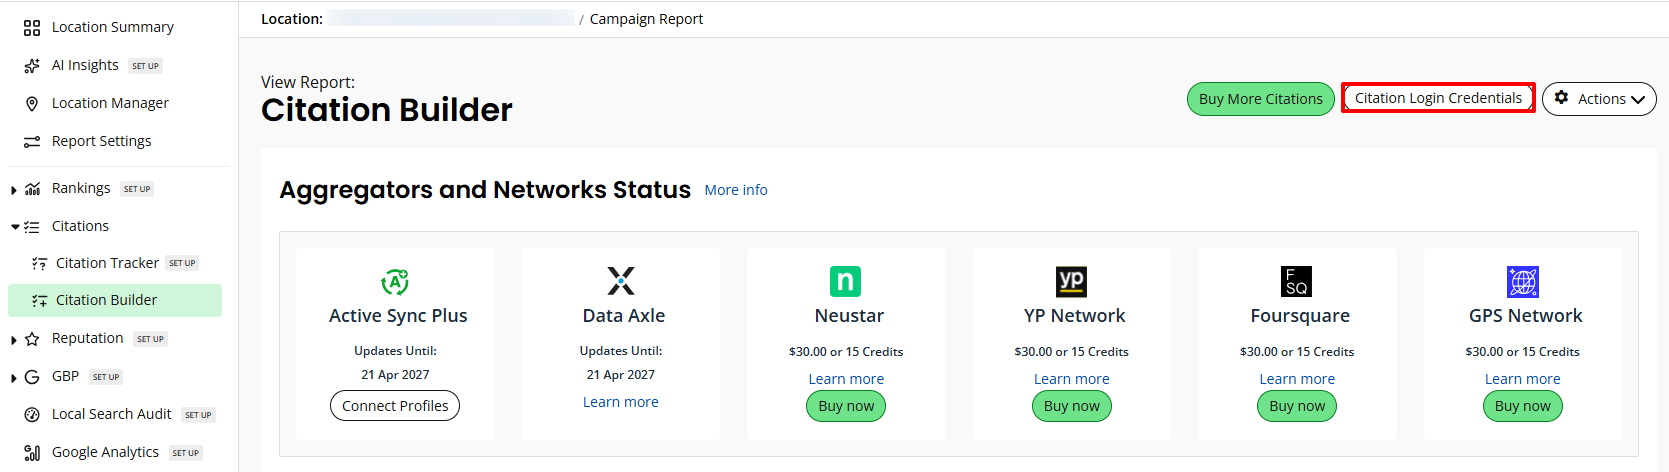Click the Rankings chart icon
The image size is (1669, 472).
click(32, 189)
